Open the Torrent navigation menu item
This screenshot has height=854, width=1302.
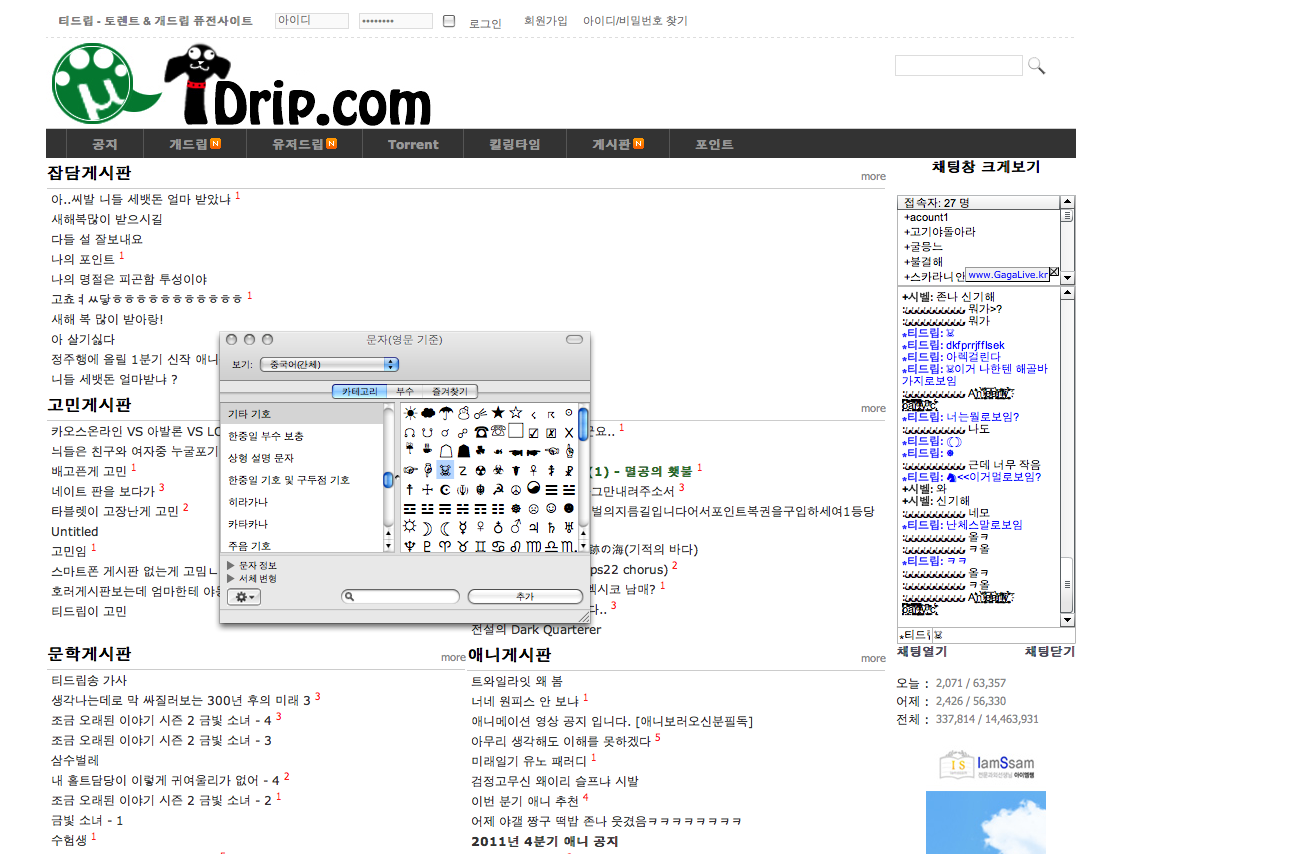(x=413, y=144)
